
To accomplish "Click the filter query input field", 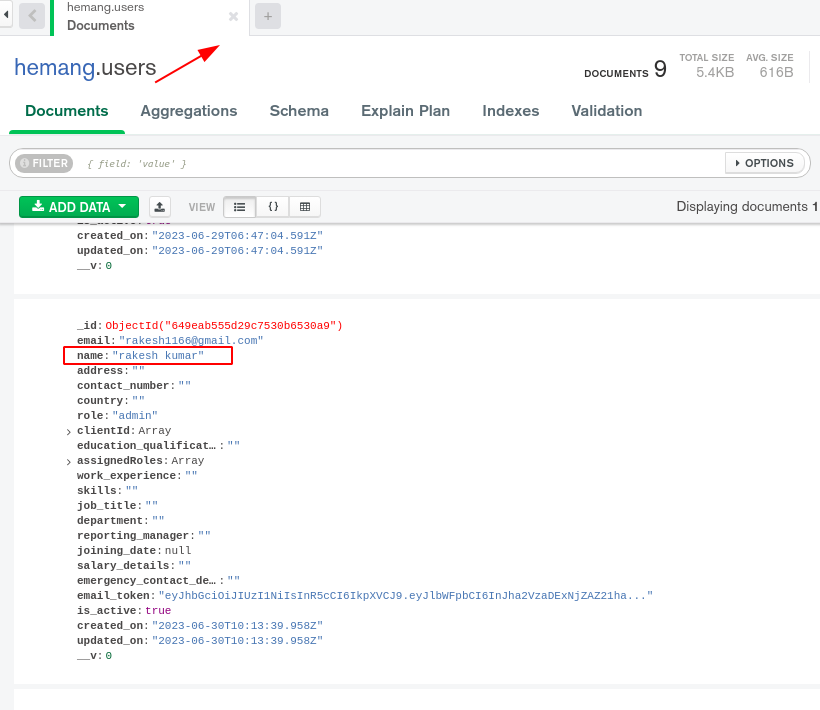I will pos(400,163).
